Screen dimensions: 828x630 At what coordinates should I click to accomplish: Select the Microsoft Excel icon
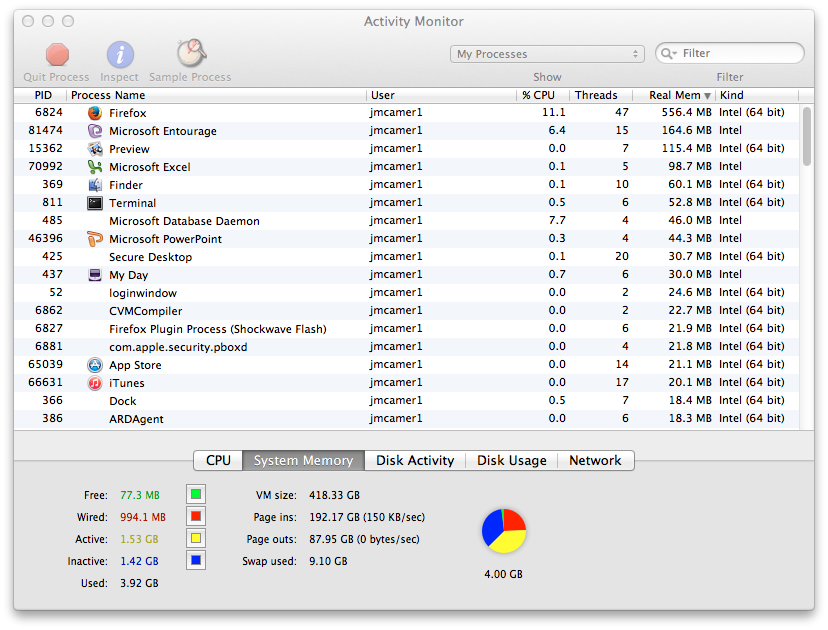95,167
